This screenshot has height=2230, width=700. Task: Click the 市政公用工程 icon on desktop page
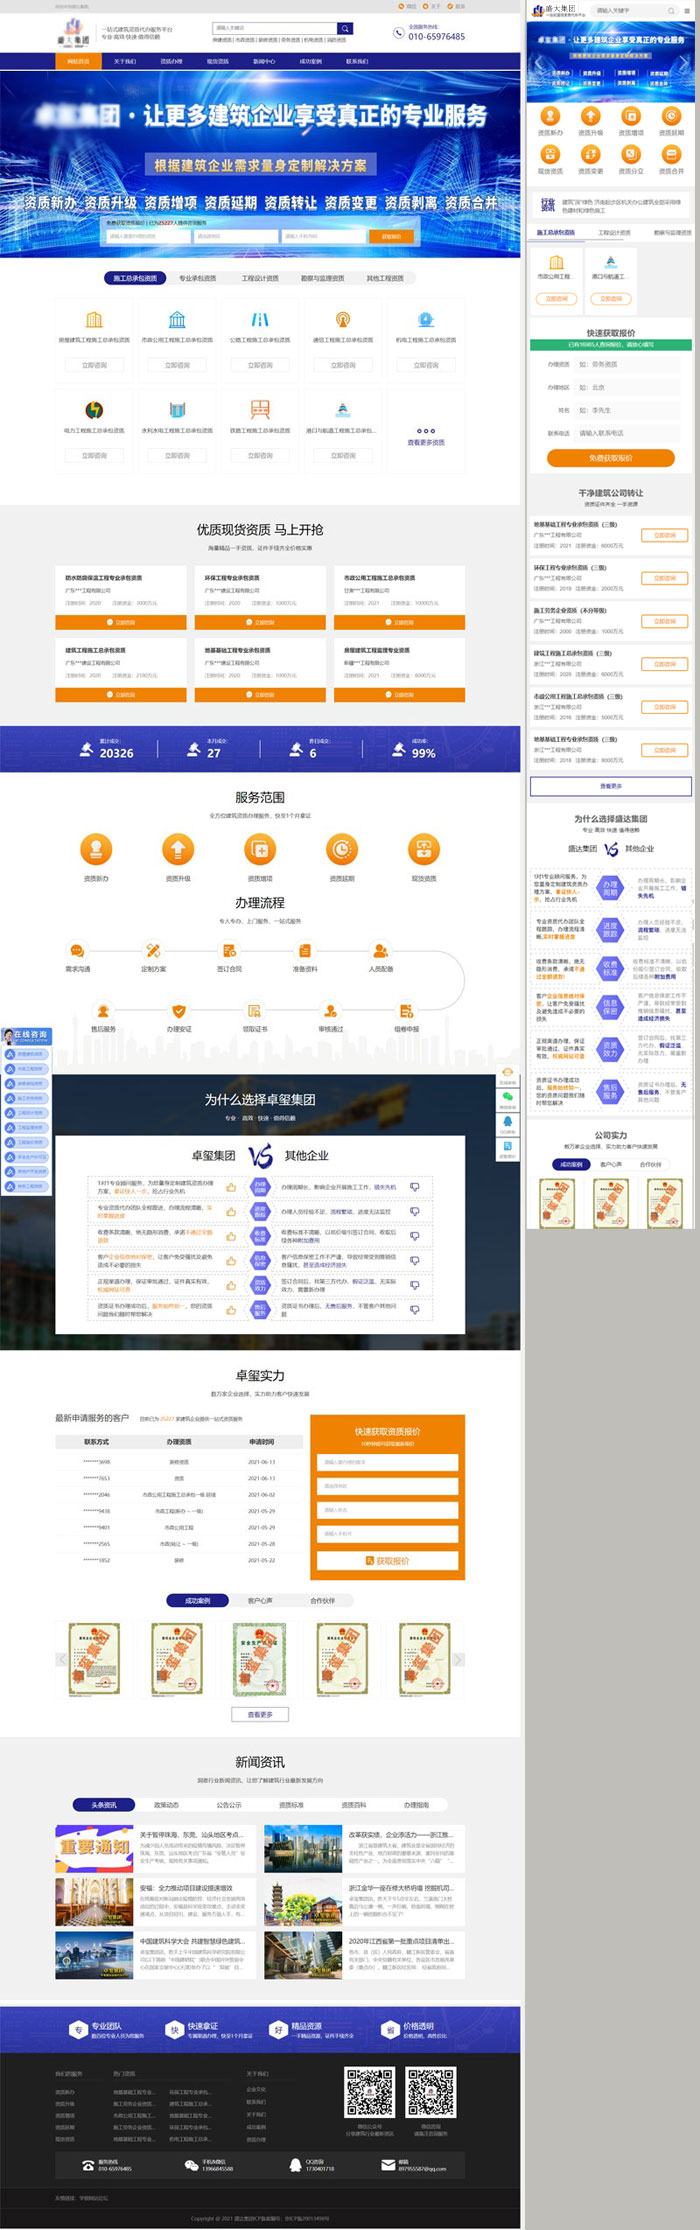tap(177, 320)
